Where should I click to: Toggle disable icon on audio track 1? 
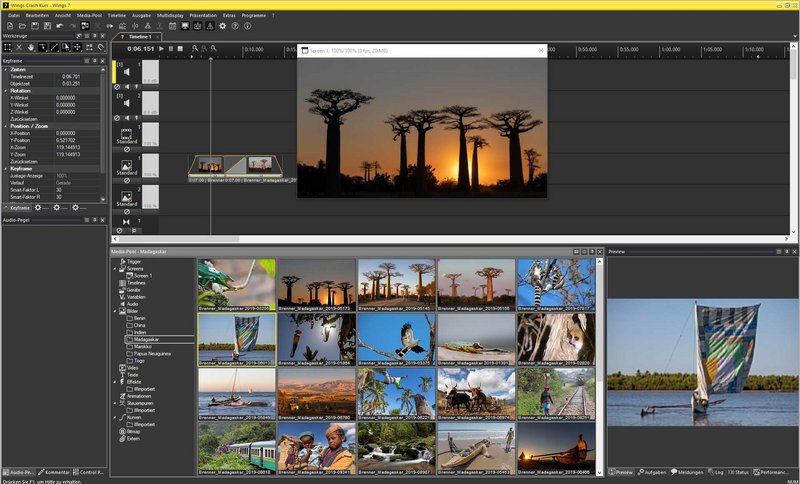[x=117, y=87]
